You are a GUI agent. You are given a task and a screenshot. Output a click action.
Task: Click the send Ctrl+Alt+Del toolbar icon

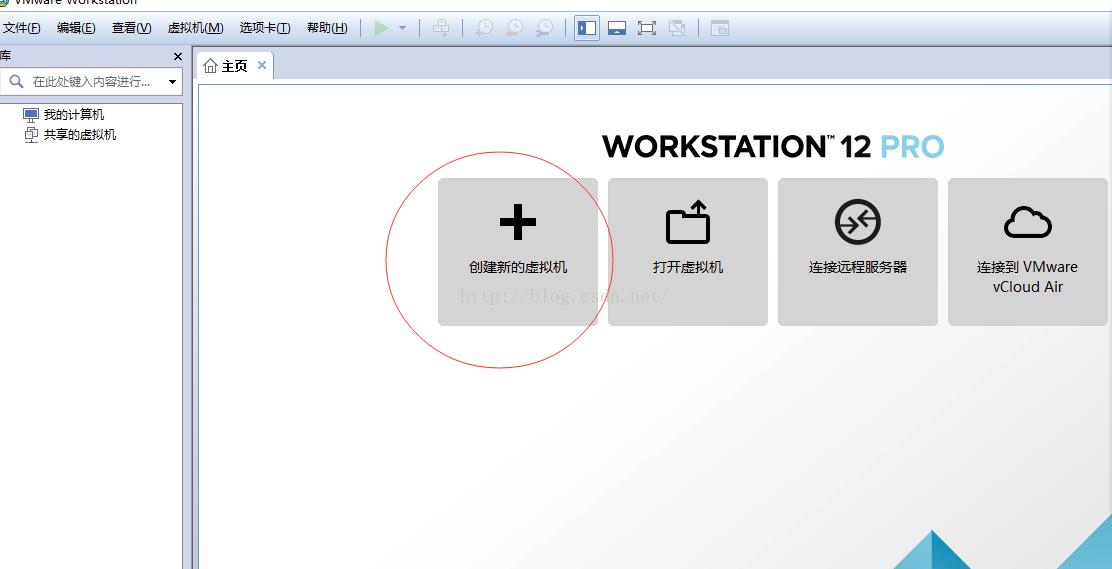click(x=441, y=28)
